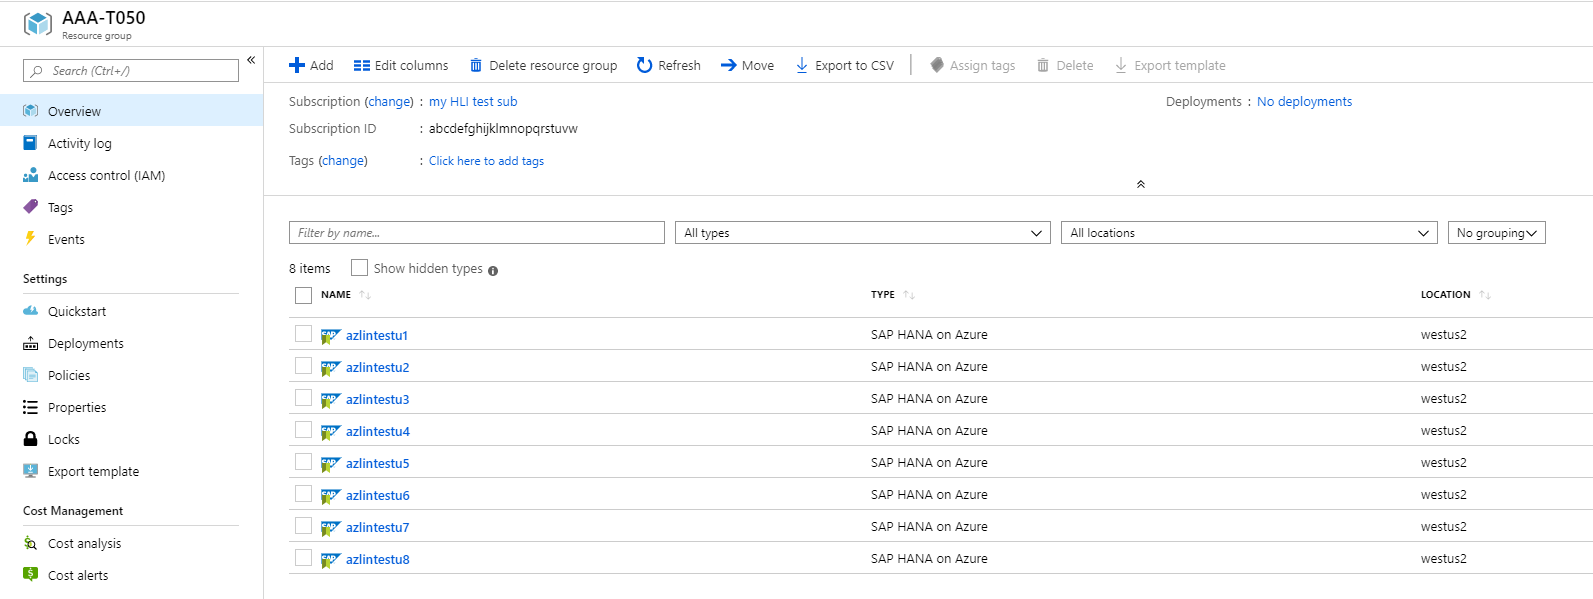The width and height of the screenshot is (1593, 599).
Task: Click the Access control (IAM) people icon
Action: pos(31,175)
